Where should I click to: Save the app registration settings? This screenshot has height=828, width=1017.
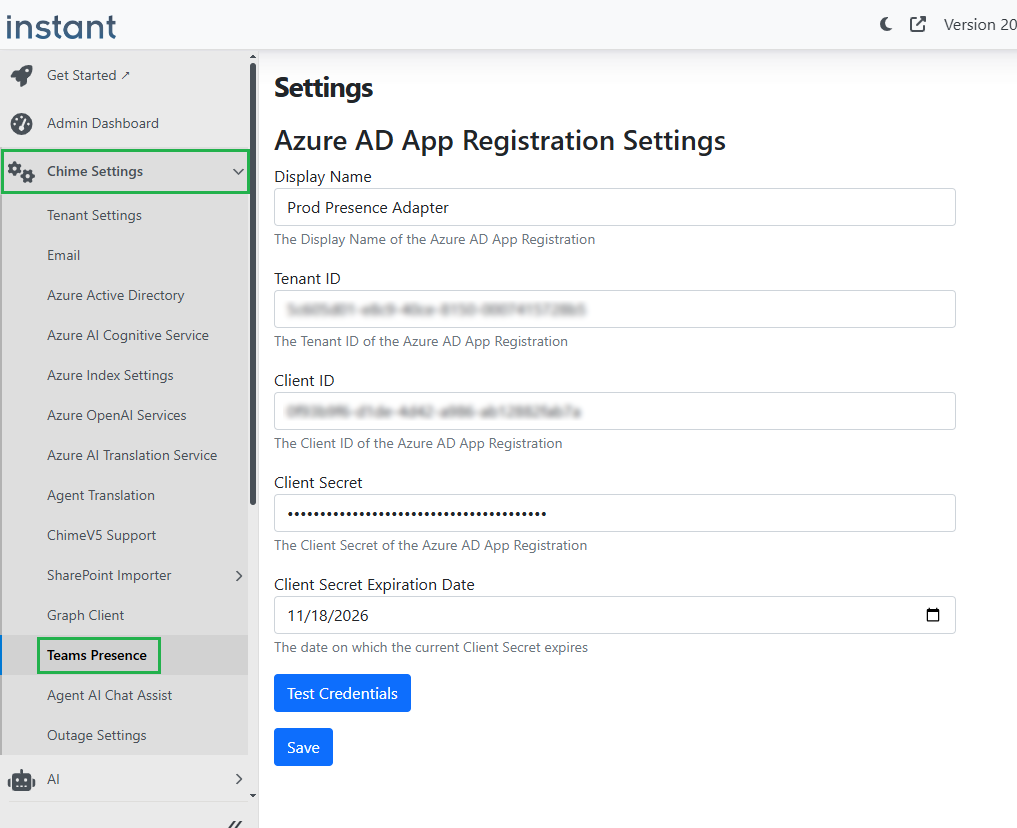click(x=303, y=747)
